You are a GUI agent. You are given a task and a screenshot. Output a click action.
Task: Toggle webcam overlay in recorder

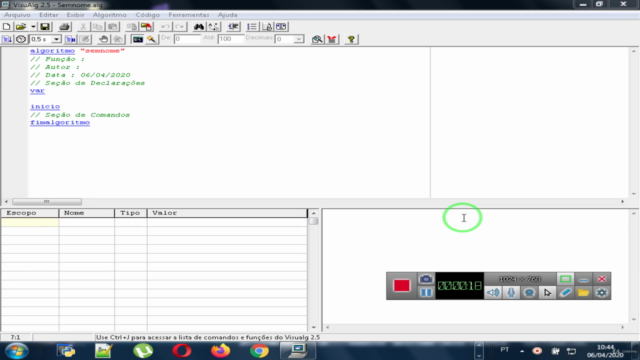click(x=529, y=293)
